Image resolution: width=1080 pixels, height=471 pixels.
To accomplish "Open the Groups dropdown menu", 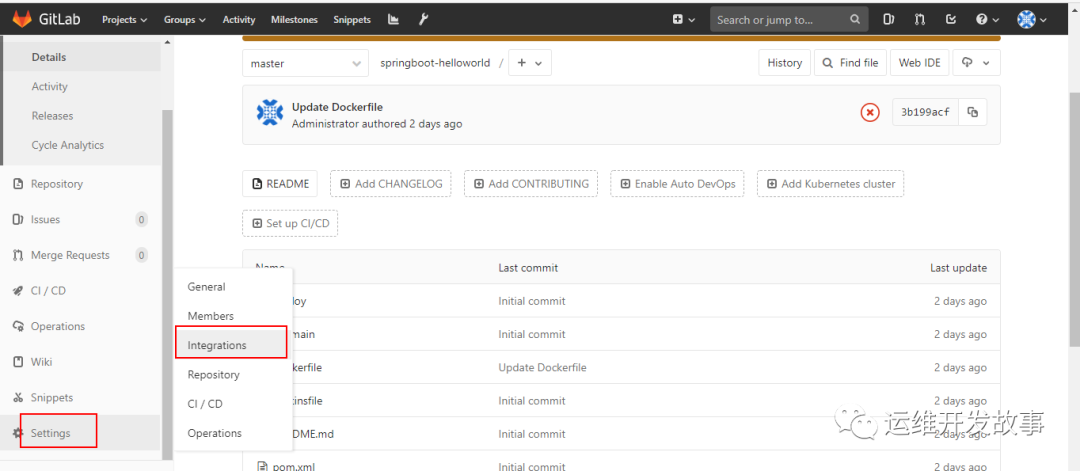I will (185, 20).
